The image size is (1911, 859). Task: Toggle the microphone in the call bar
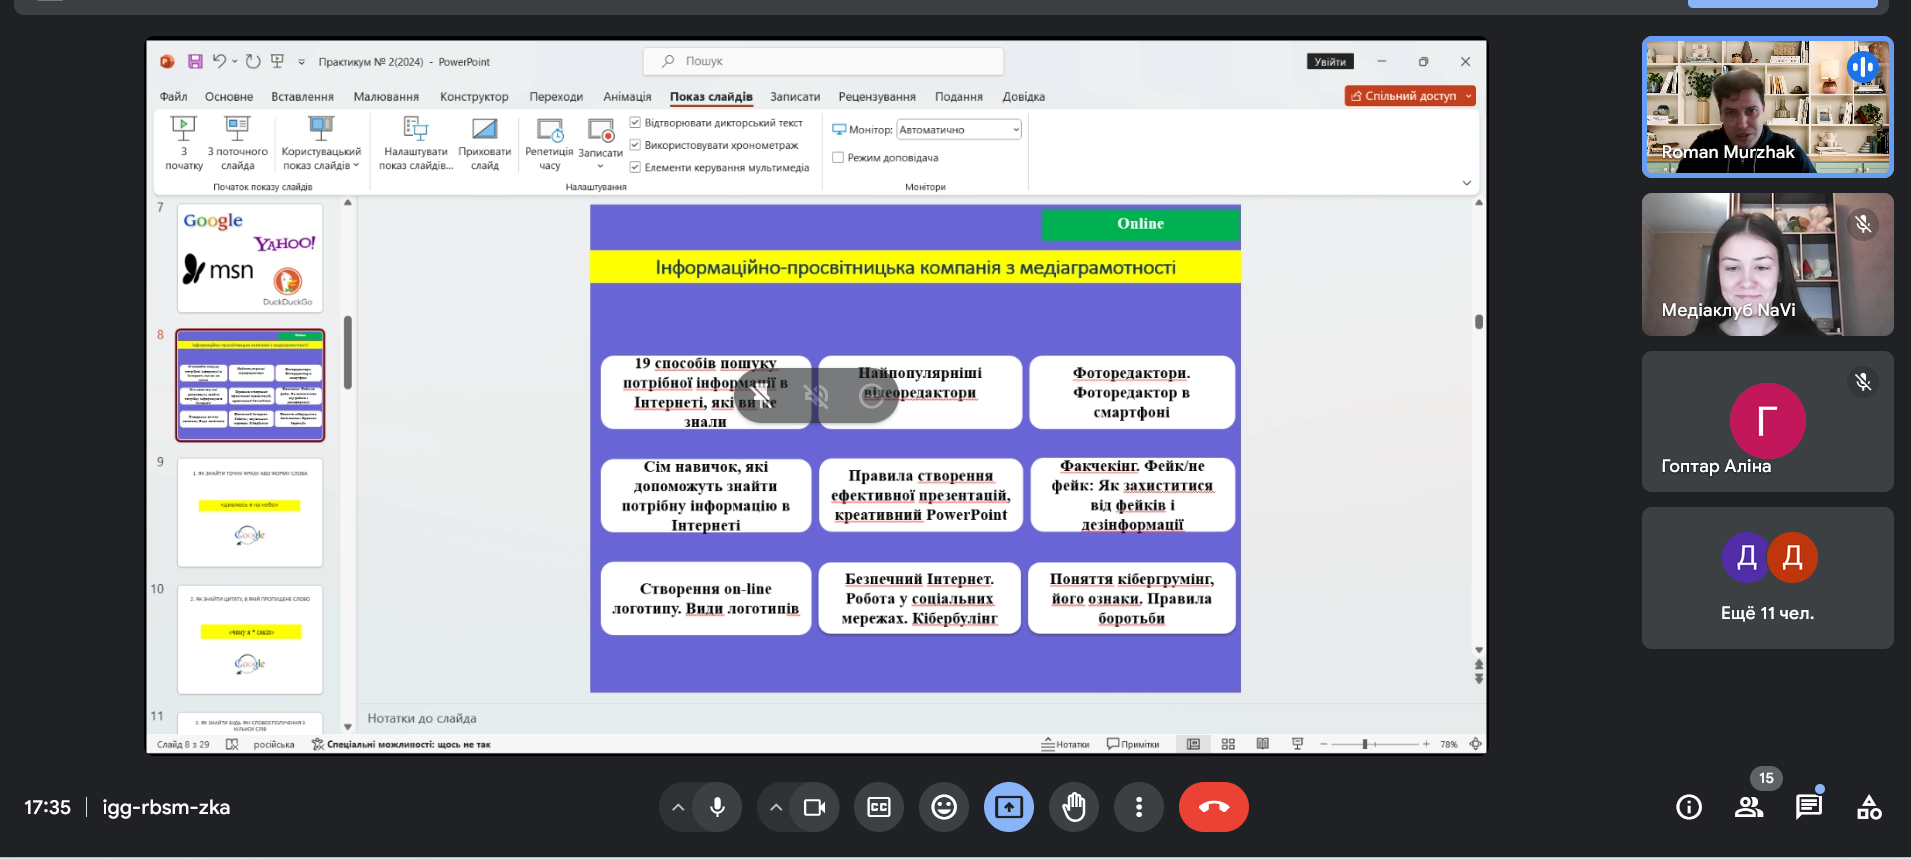[x=717, y=807]
